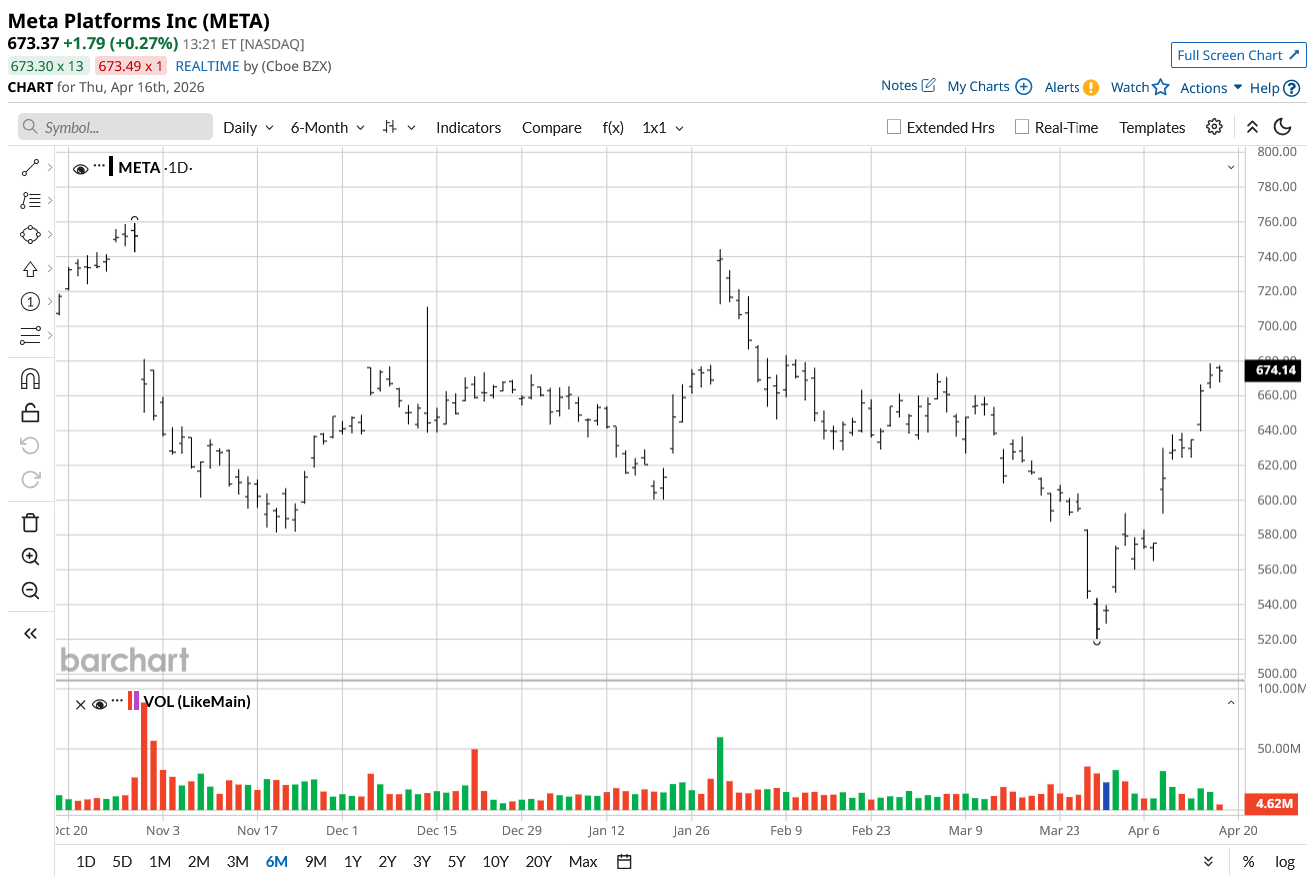Select the 5D range
1308x876 pixels.
point(122,862)
